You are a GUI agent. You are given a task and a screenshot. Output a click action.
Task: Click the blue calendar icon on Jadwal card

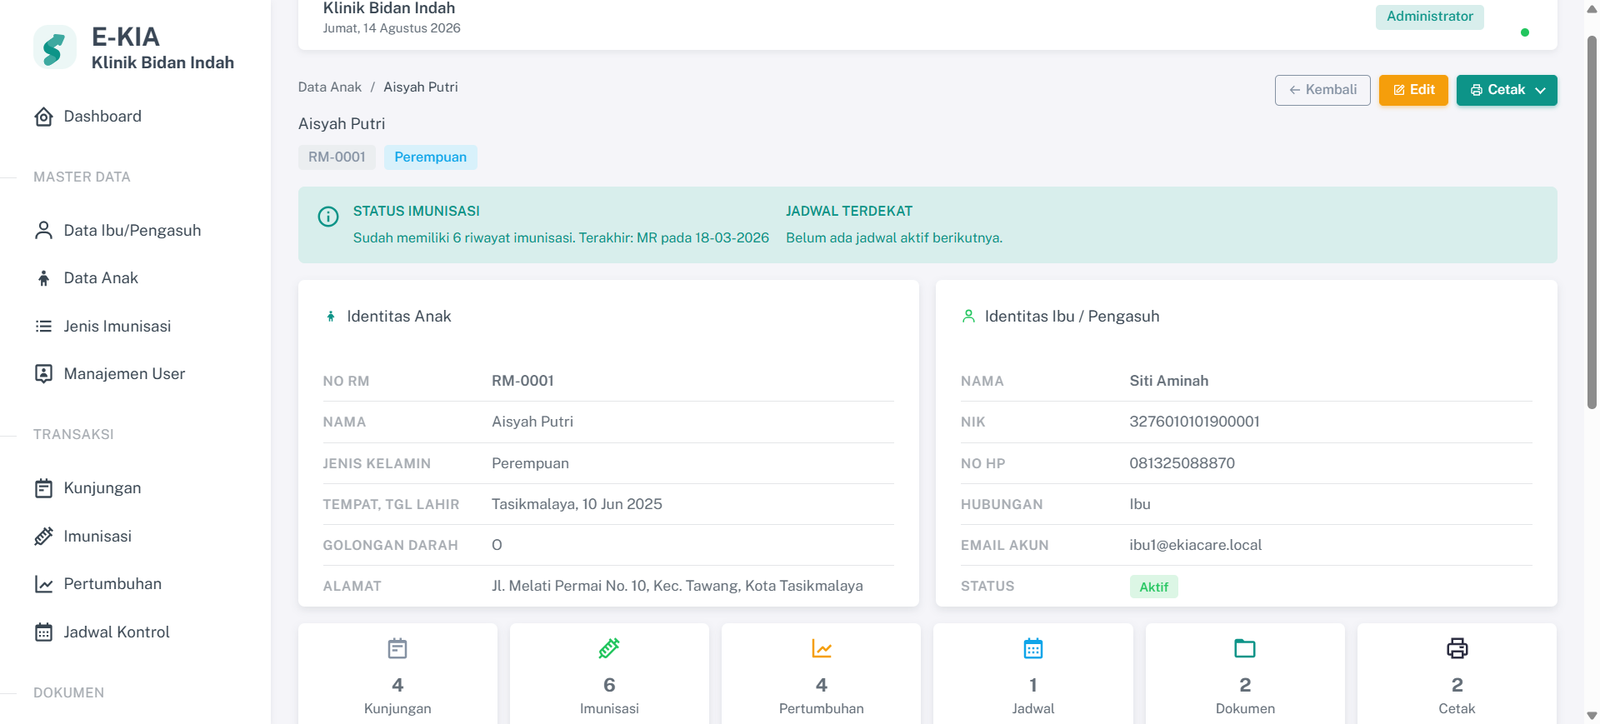1033,649
